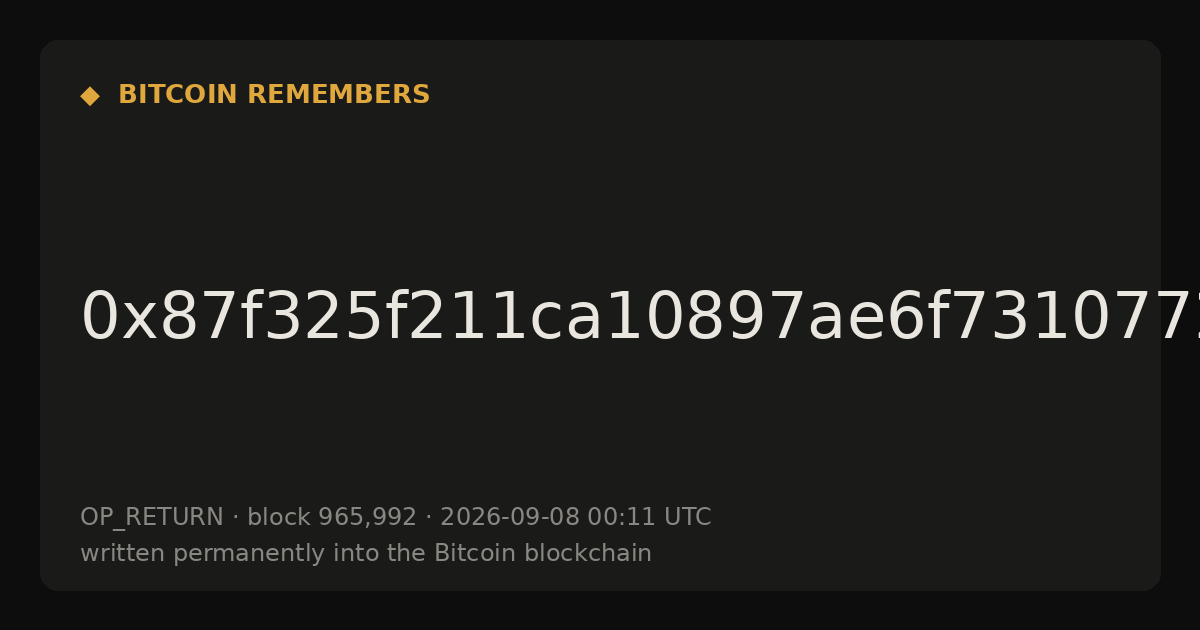Click the dot separator before the date
The width and height of the screenshot is (1200, 630).
coord(429,518)
